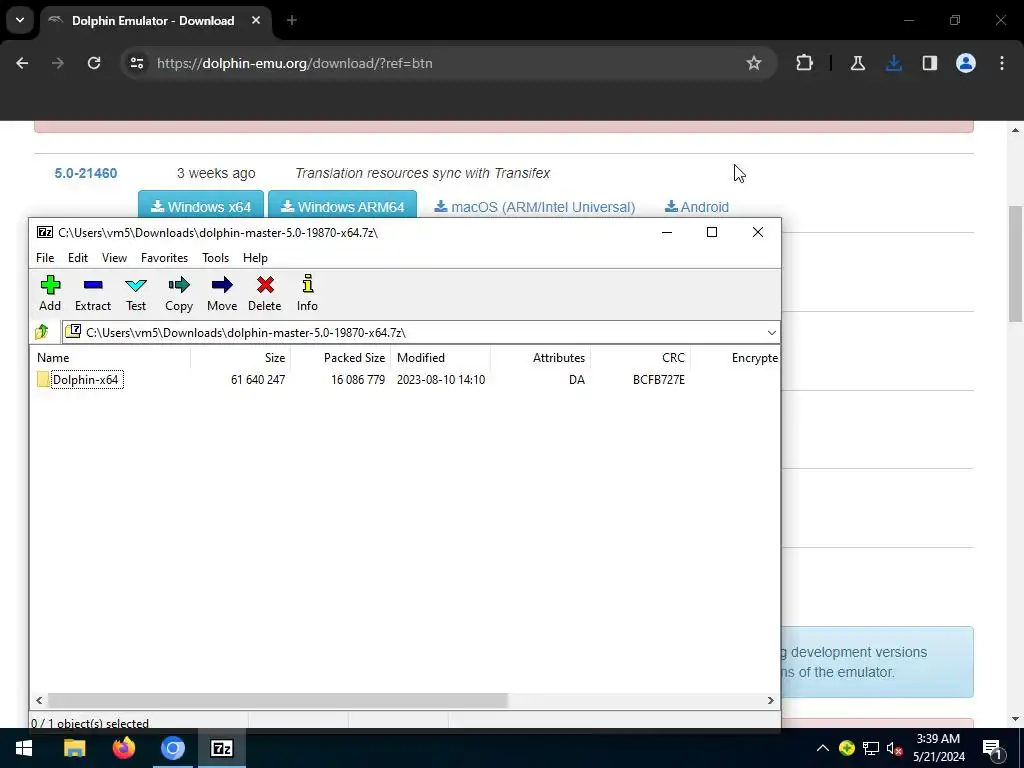This screenshot has height=768, width=1024.
Task: Select the Dolphin-x64 folder row
Action: coord(405,379)
